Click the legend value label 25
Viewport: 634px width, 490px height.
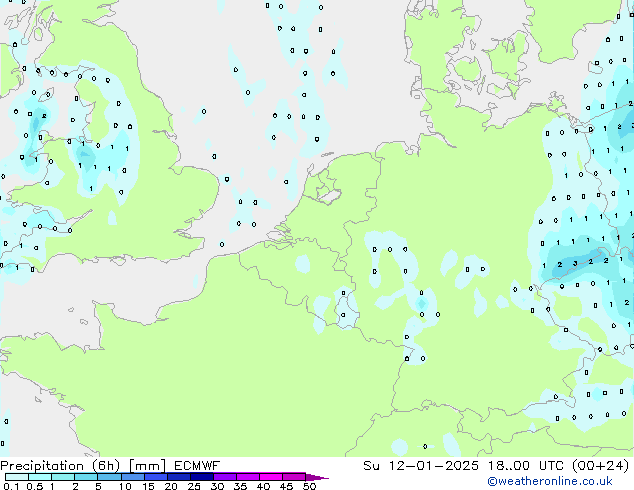point(194,486)
